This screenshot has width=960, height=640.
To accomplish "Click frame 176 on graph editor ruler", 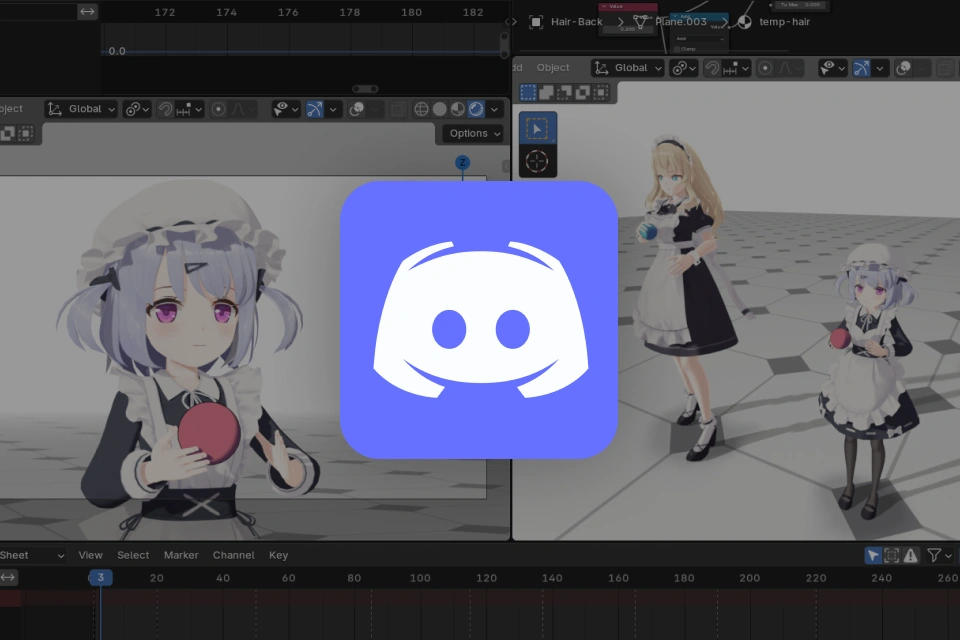I will (x=288, y=12).
